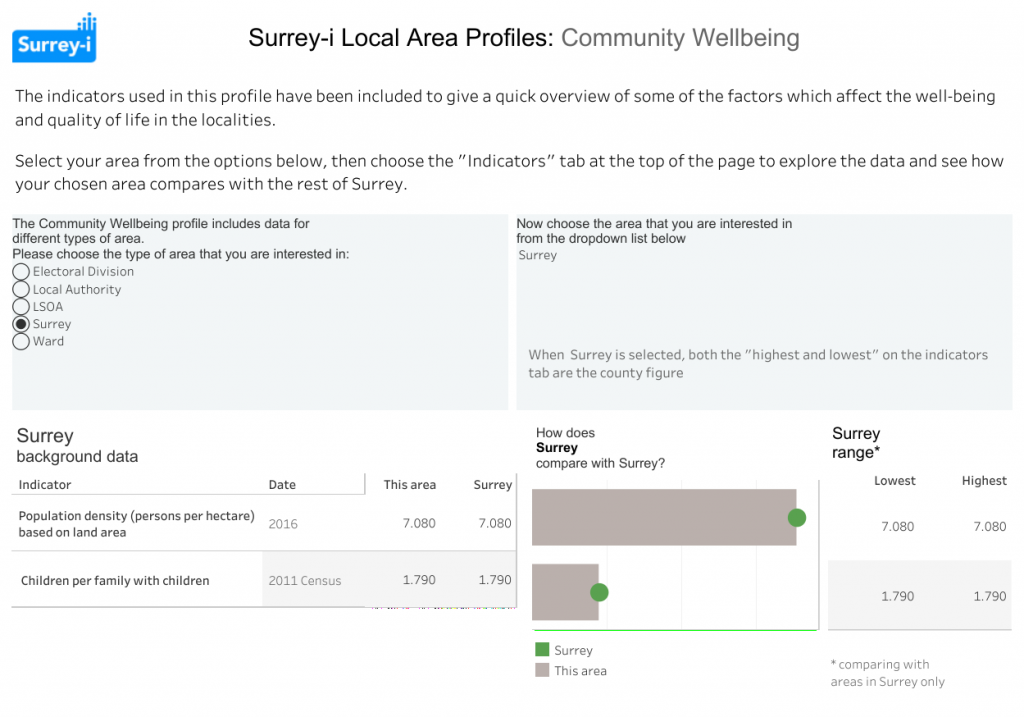The image size is (1024, 717).
Task: Click the Surrey-i logo
Action: 54,38
